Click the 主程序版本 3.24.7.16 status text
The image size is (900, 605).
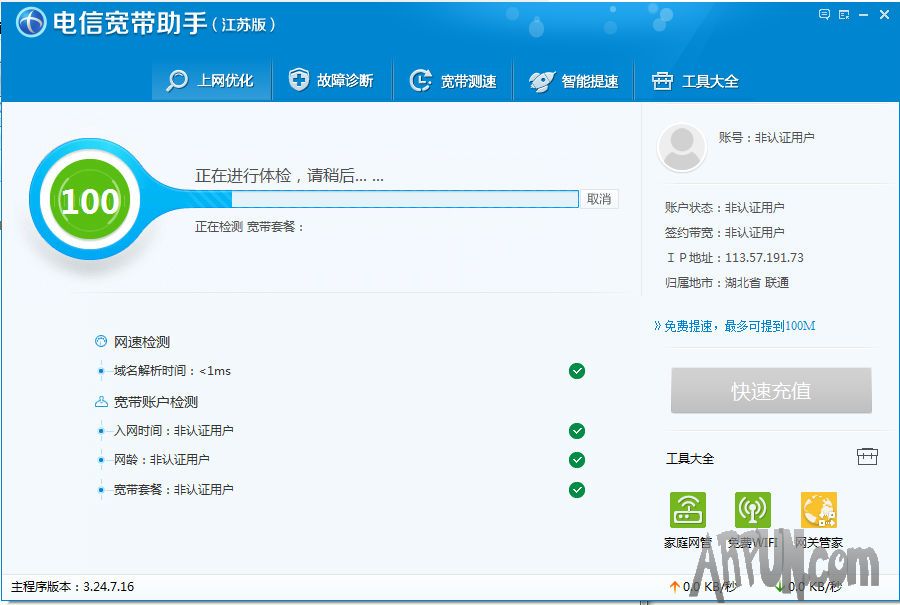click(72, 587)
